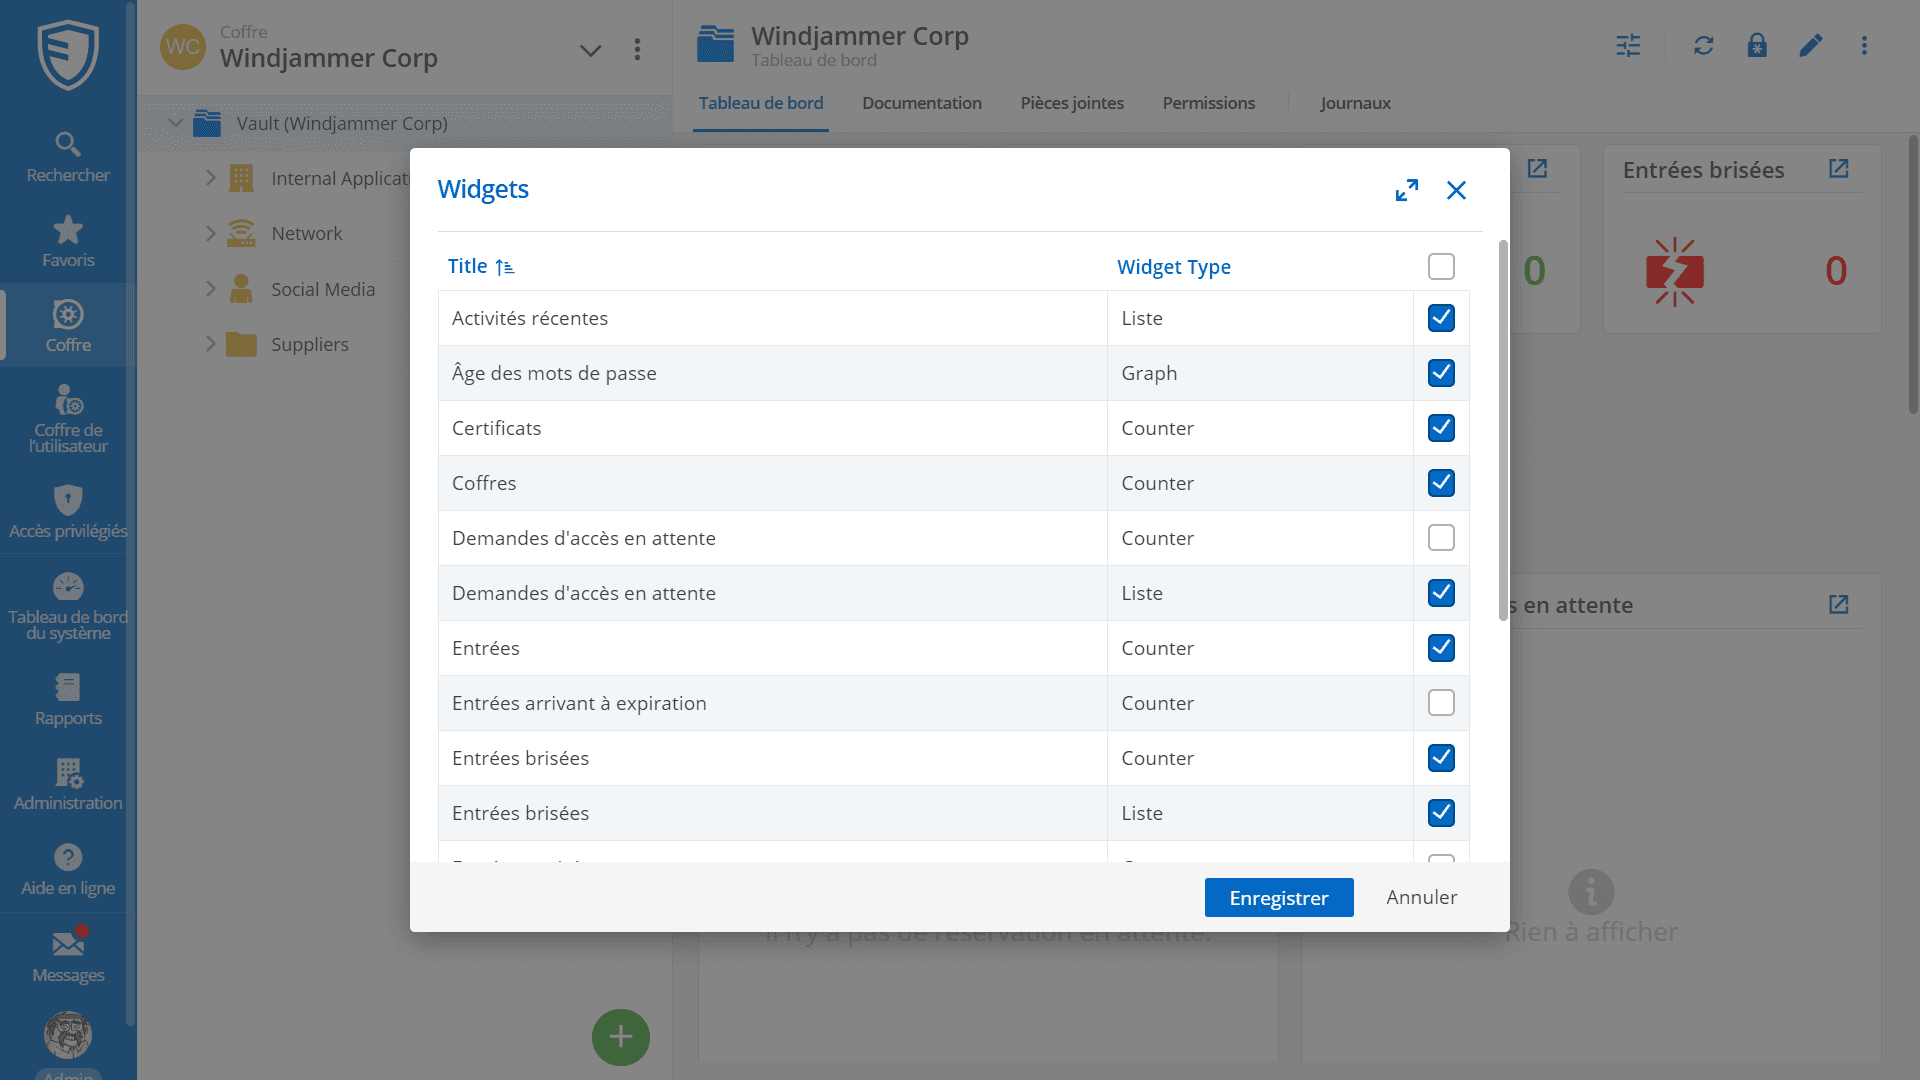Open Rapports in the sidebar
The image size is (1920, 1080).
pos(68,699)
